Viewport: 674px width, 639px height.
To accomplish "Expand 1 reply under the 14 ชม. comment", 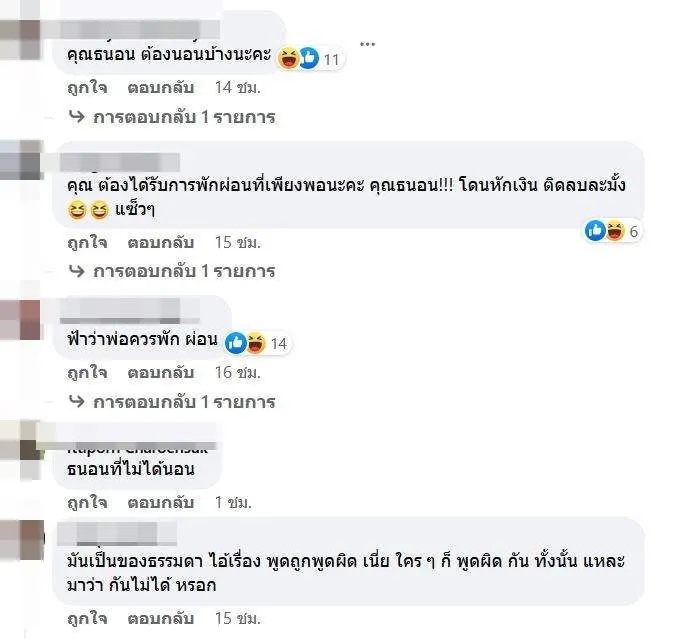I will [x=184, y=117].
